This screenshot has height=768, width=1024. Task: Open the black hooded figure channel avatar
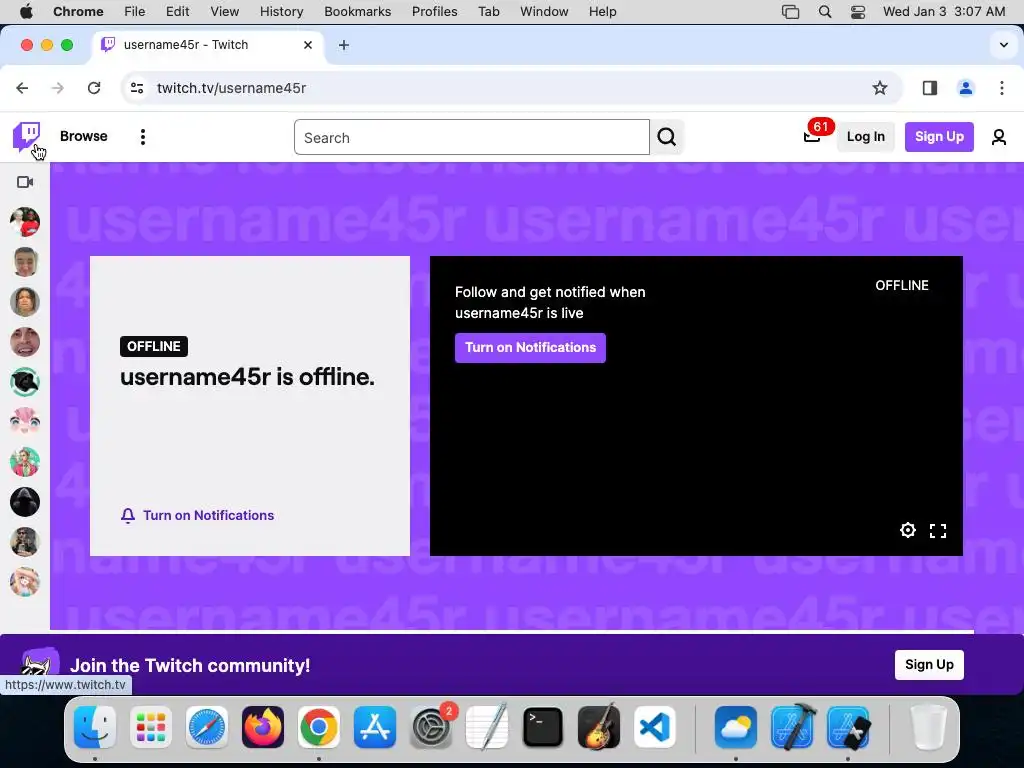pos(25,502)
